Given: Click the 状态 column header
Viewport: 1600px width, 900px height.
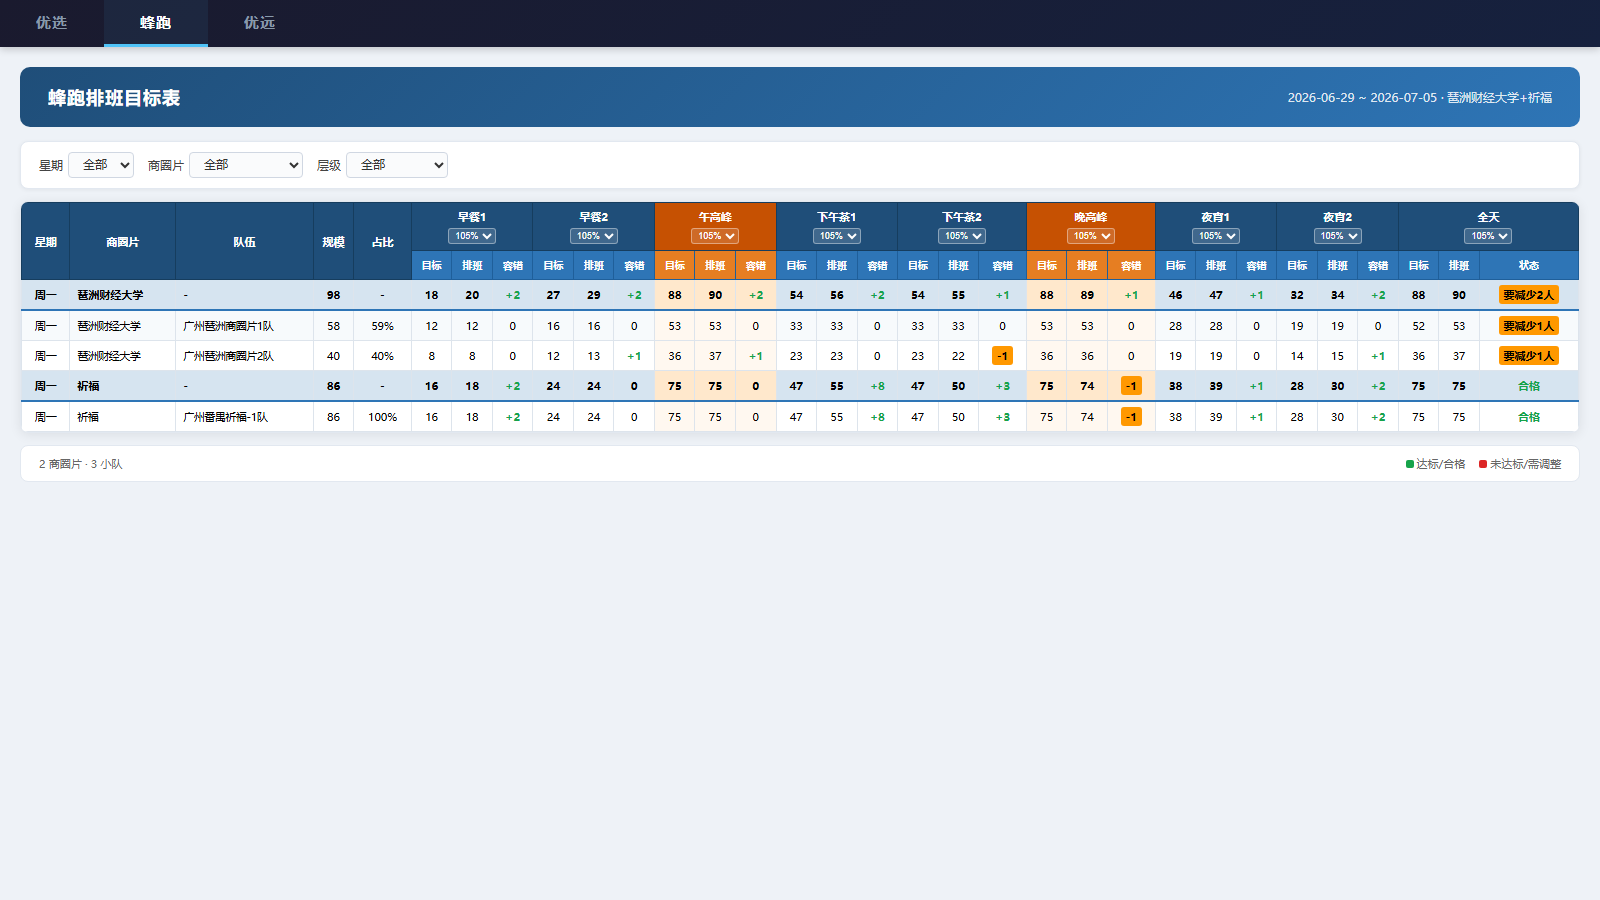Looking at the screenshot, I should (1529, 266).
